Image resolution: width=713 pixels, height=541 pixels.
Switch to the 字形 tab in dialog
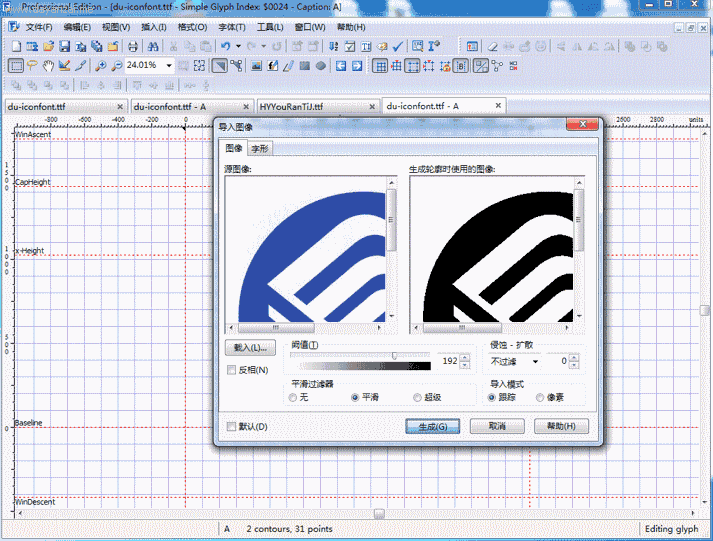click(x=260, y=148)
